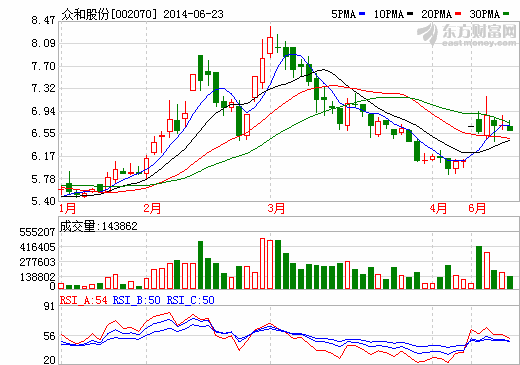Click the 91 RSI axis label

(x=49, y=306)
